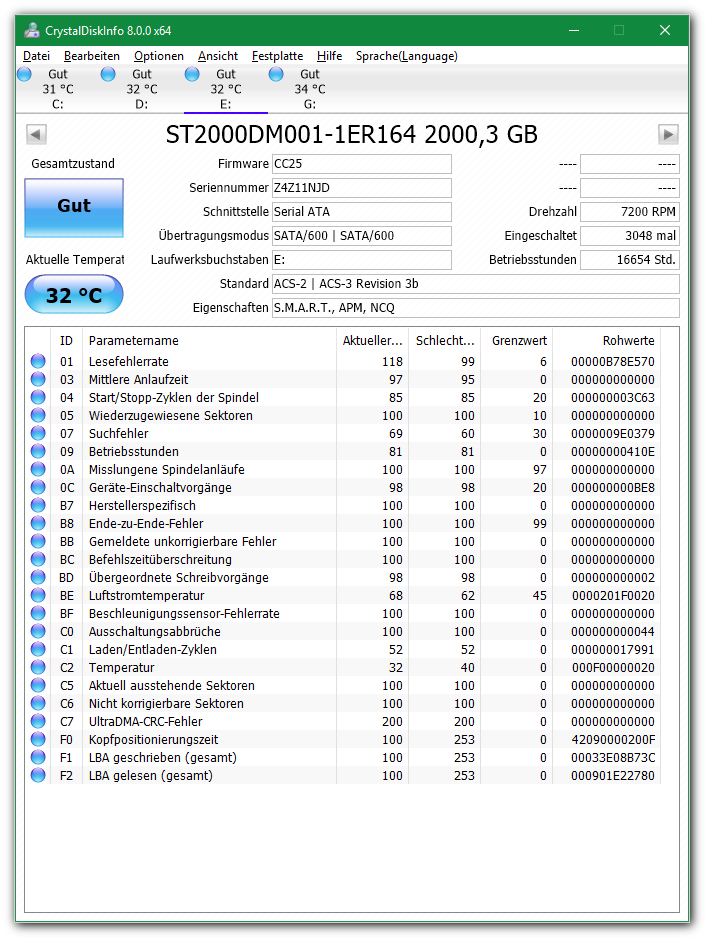Click status icon of Suchfehler row
705x938 pixels.
pos(38,433)
